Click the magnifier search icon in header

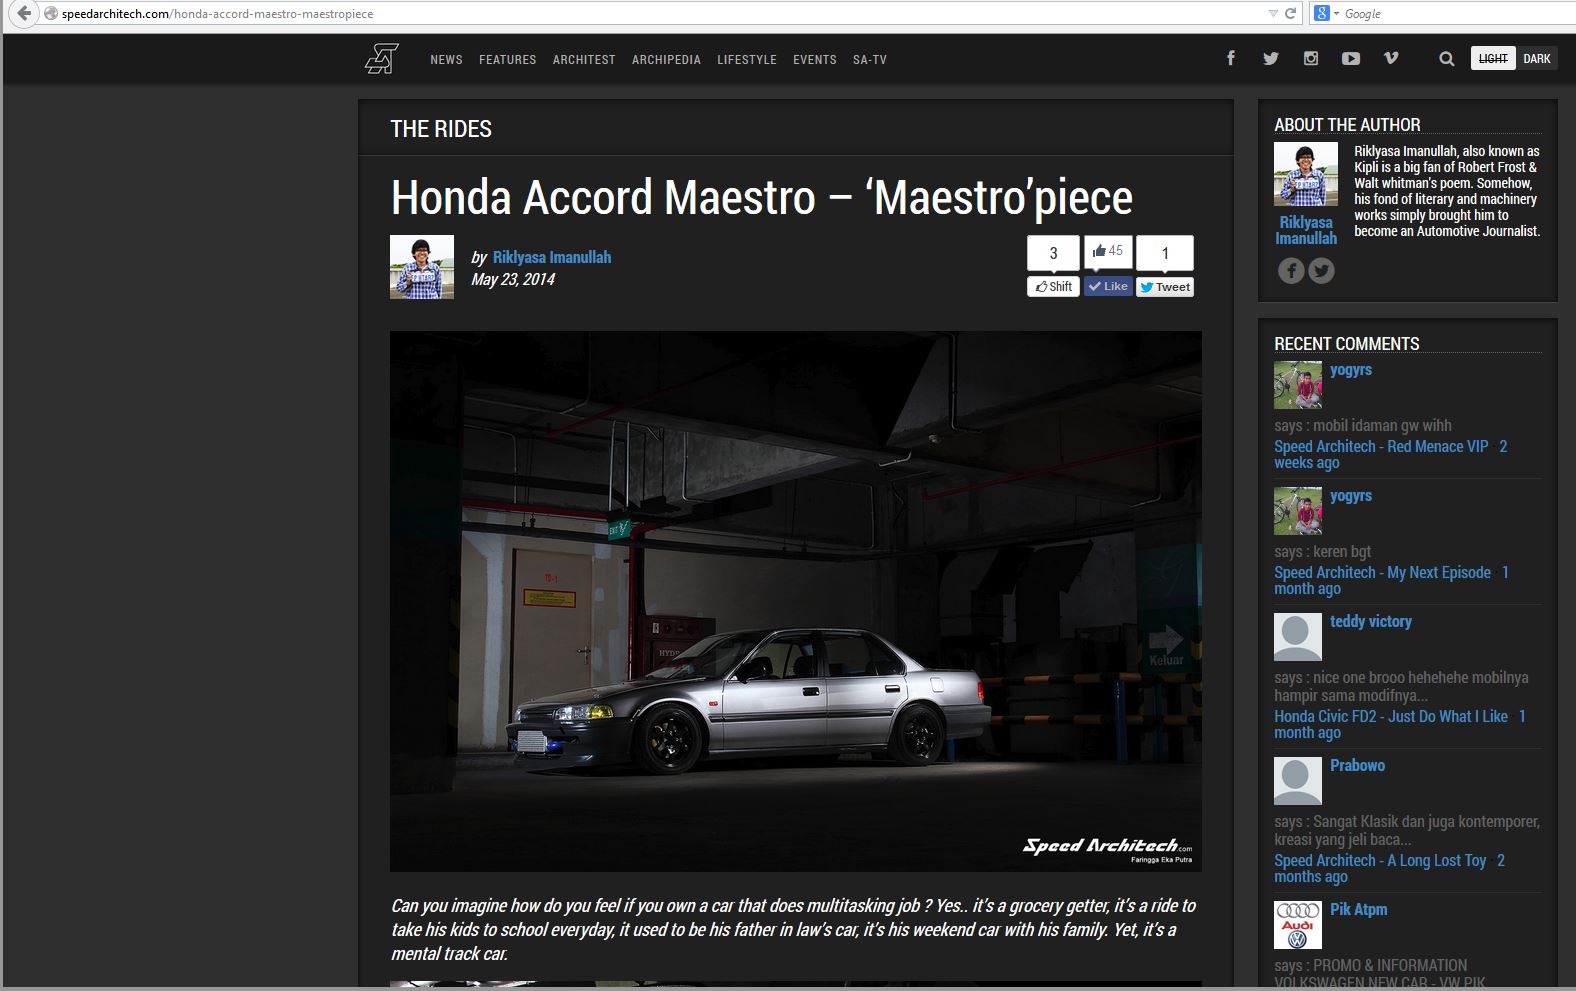point(1446,59)
